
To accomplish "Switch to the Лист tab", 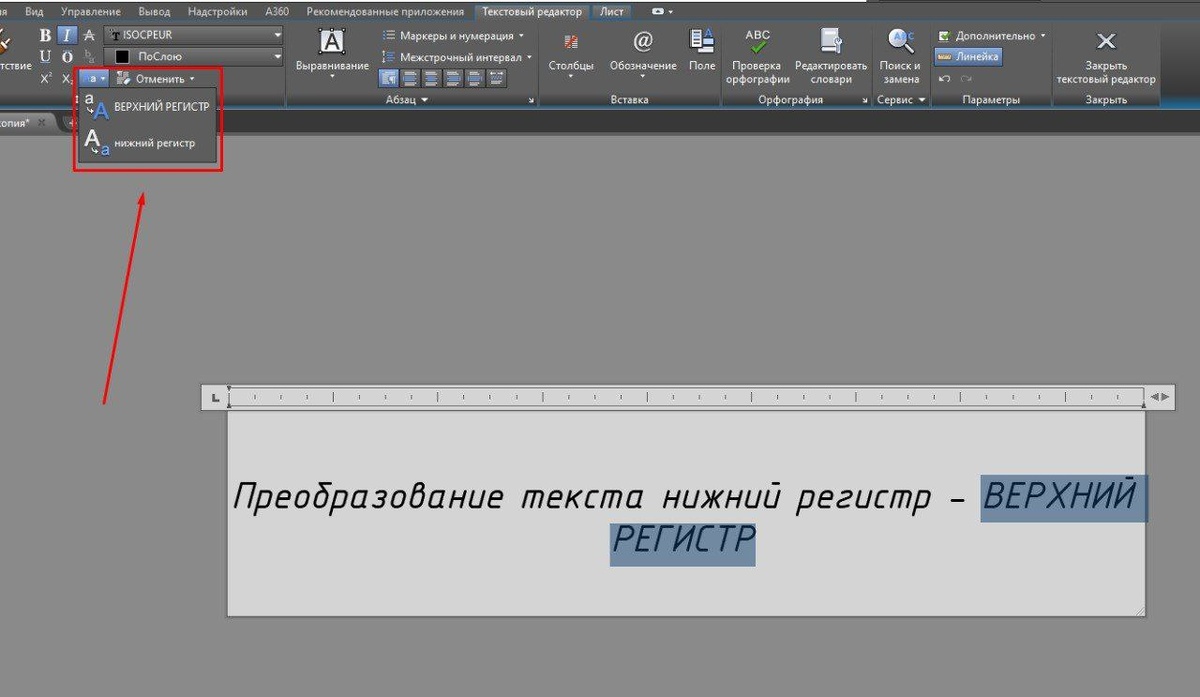I will [x=612, y=11].
